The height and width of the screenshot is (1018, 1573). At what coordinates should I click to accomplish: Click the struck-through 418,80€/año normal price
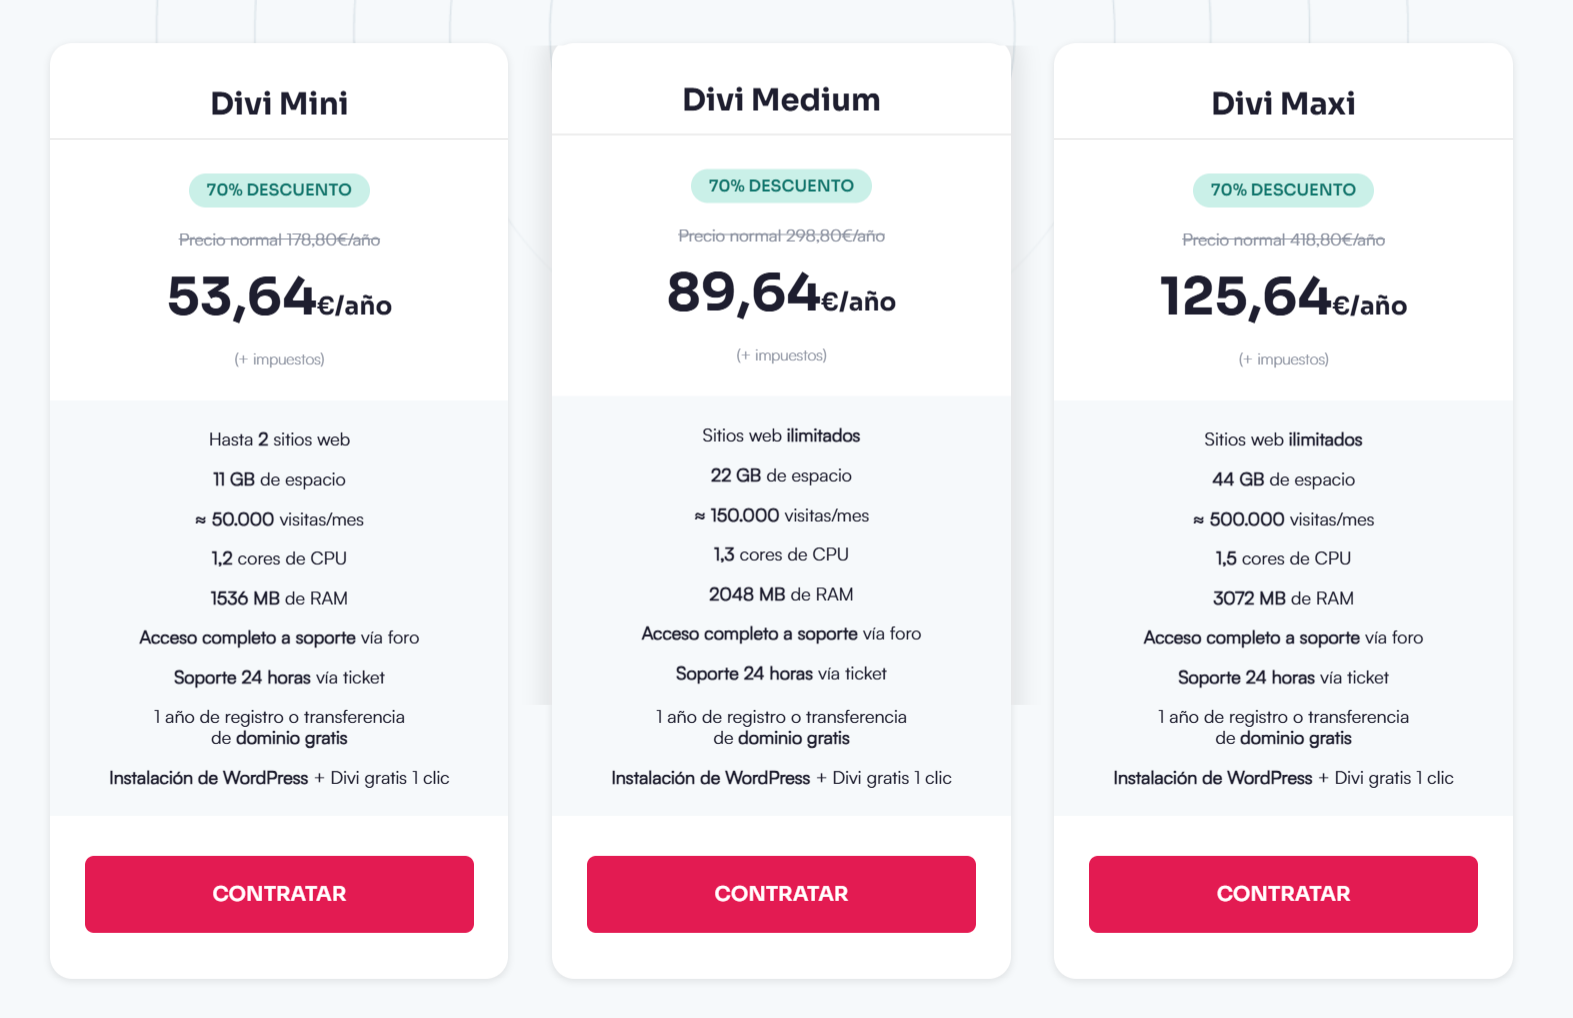coord(1283,240)
